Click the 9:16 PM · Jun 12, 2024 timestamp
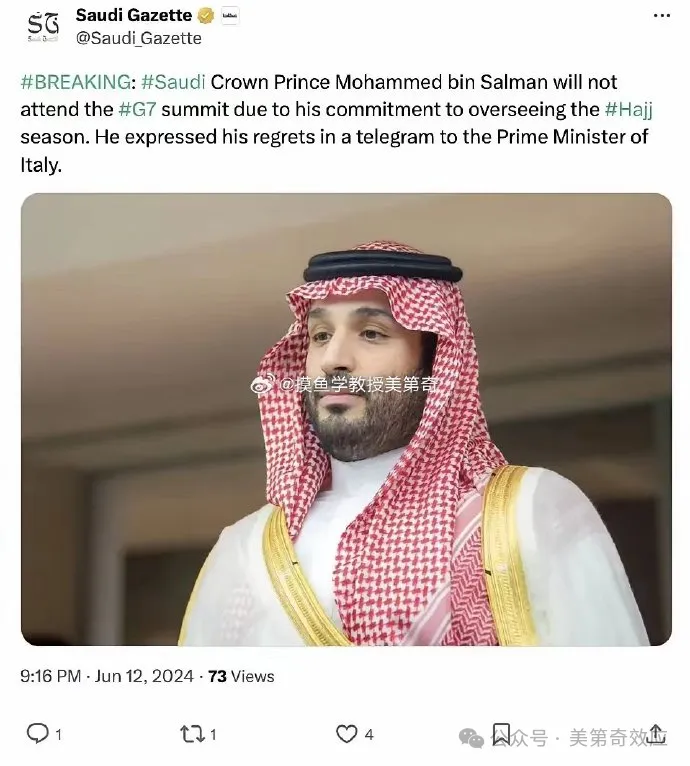This screenshot has height=766, width=690. (108, 676)
